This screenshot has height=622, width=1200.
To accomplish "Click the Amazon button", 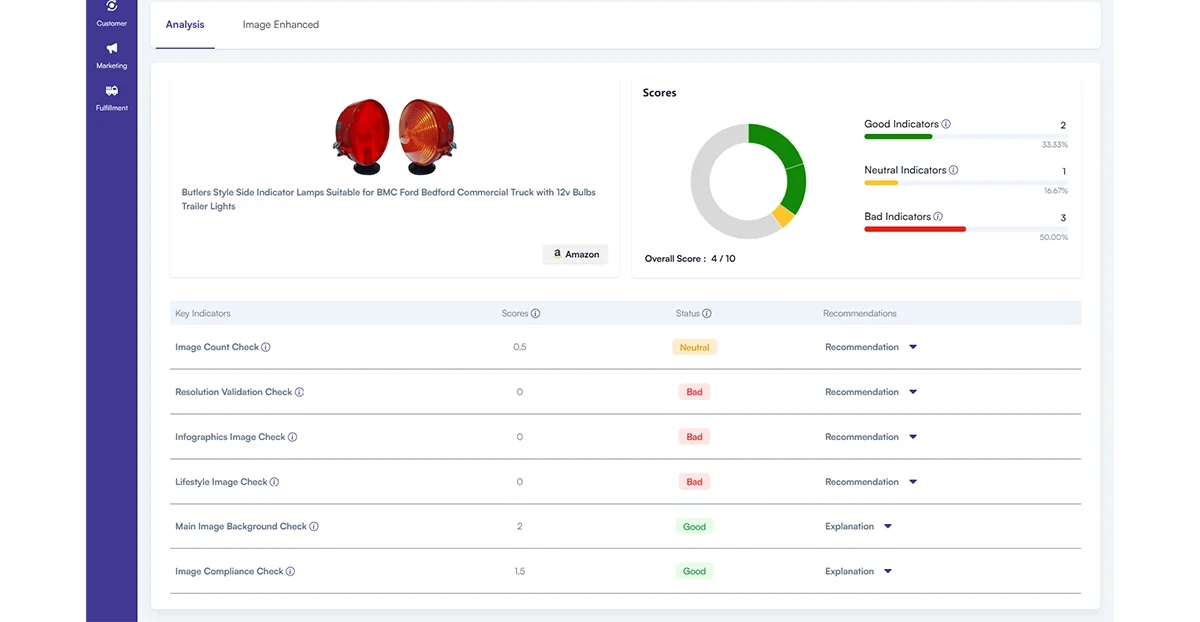I will (x=576, y=254).
